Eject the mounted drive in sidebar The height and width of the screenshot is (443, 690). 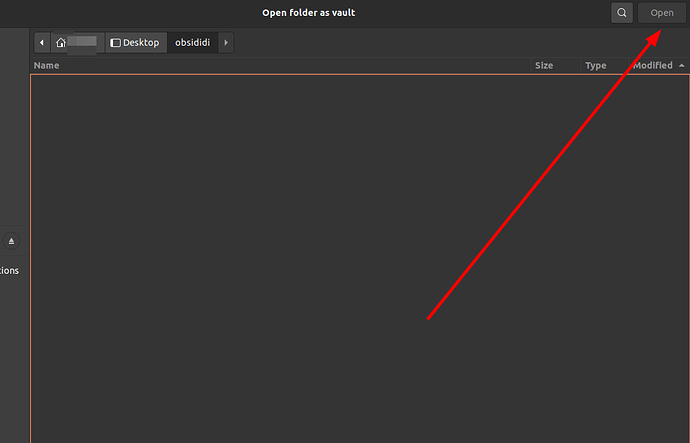12,241
